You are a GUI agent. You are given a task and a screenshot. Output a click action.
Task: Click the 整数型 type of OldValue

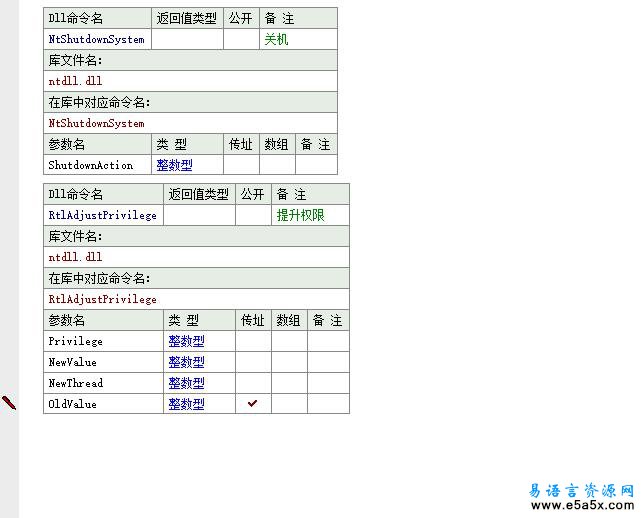point(186,404)
